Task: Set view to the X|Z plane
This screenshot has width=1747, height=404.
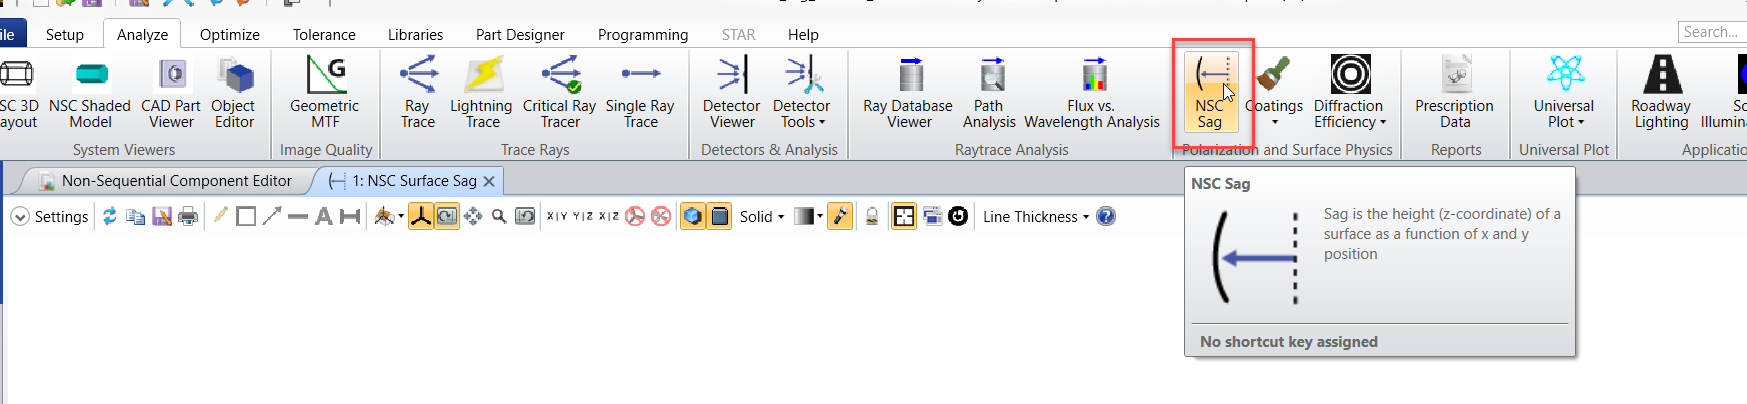Action: click(609, 216)
